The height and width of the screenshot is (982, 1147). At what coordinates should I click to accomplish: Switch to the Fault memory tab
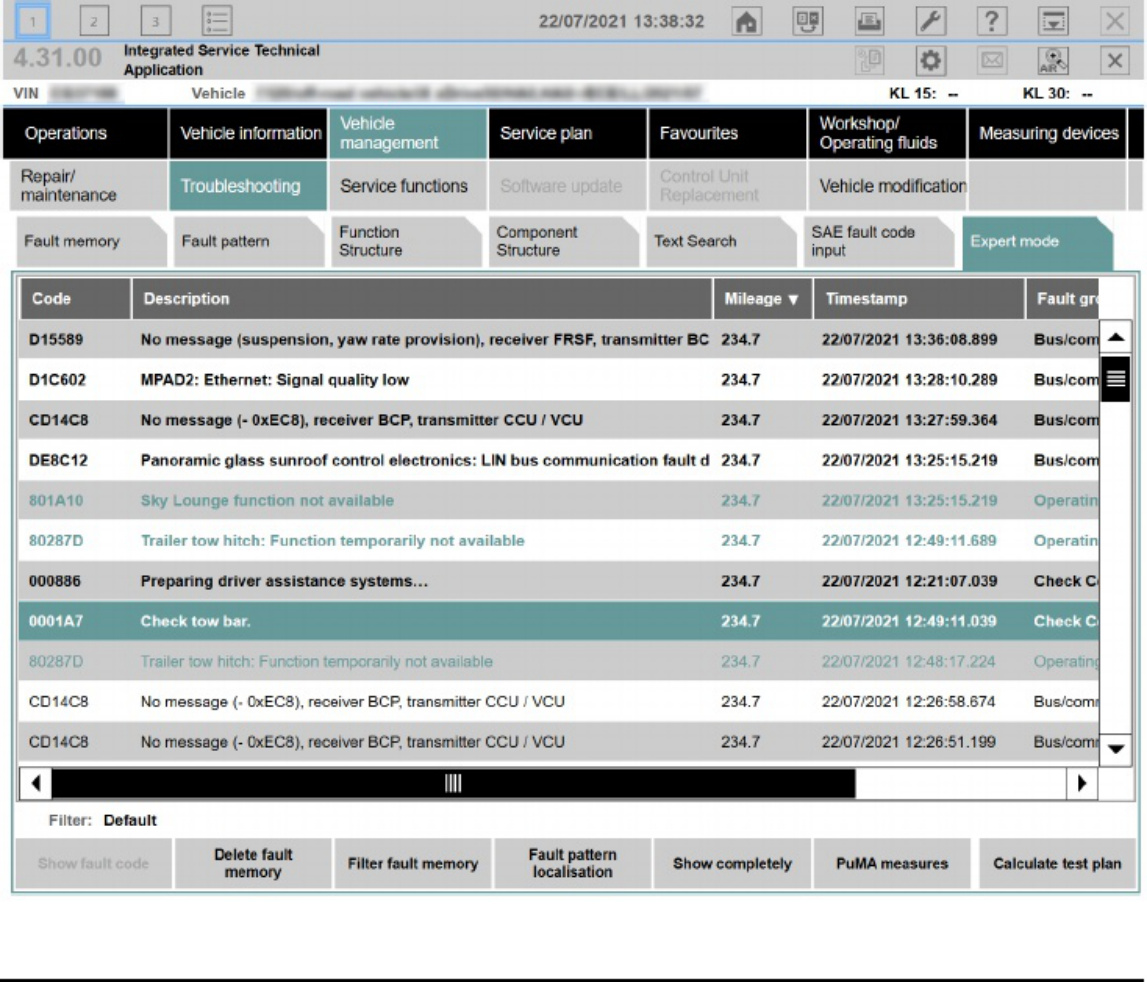click(x=91, y=241)
